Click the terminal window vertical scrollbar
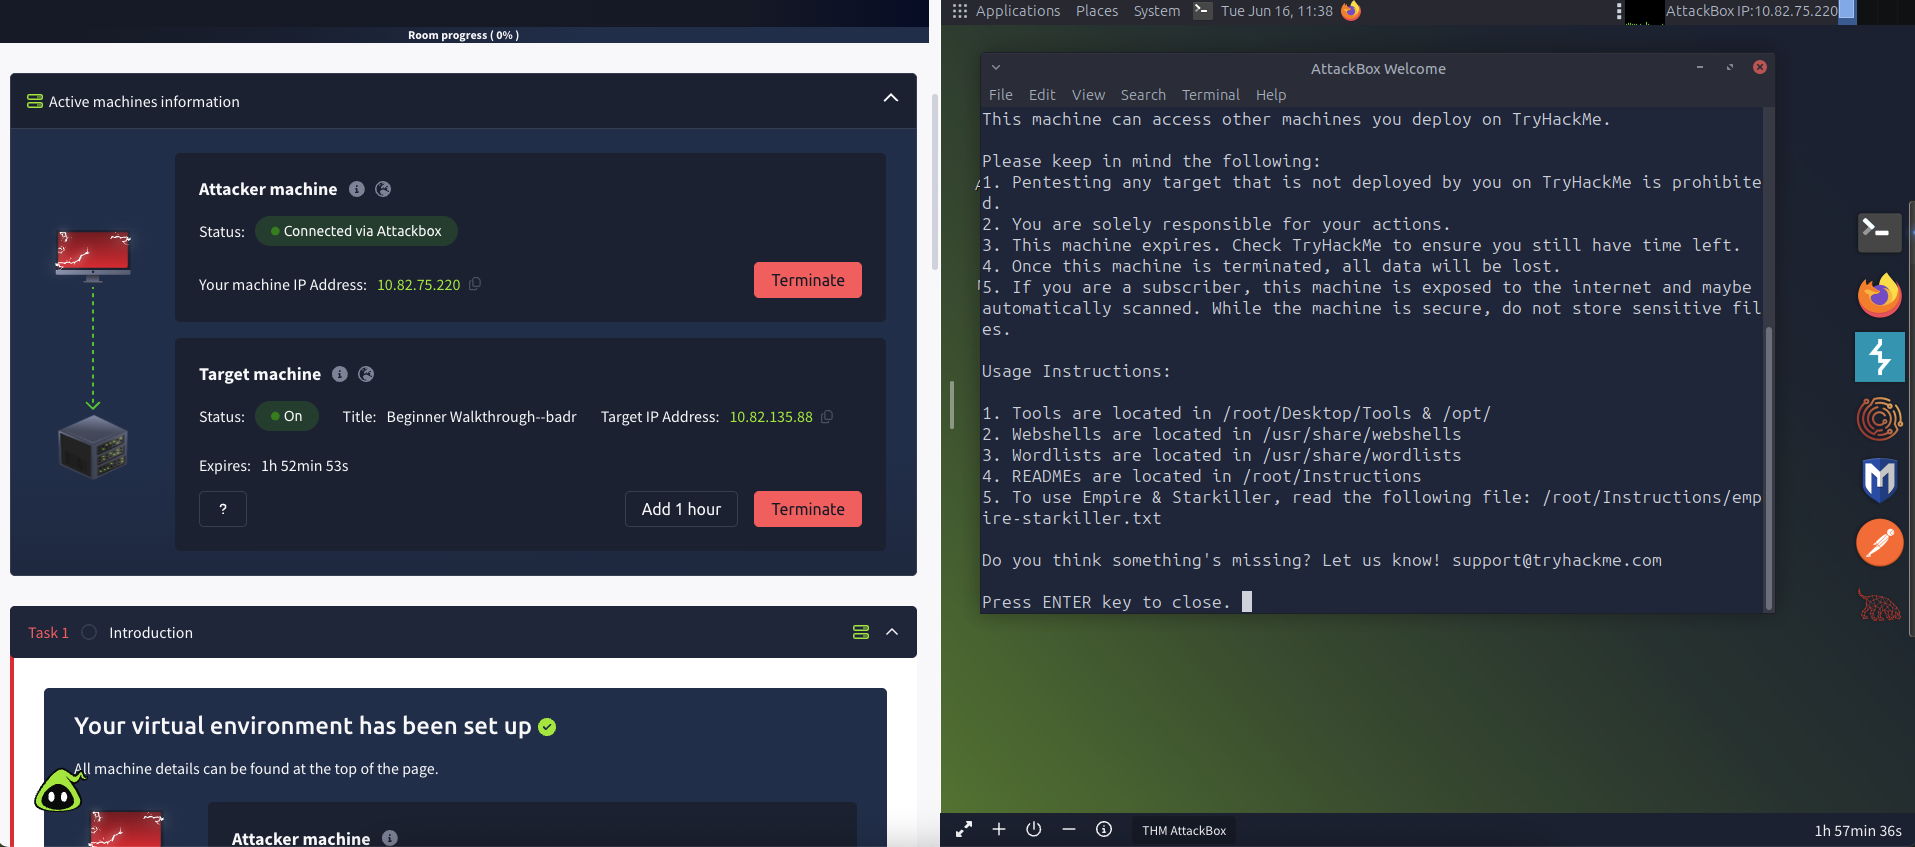The image size is (1915, 847). click(1768, 467)
